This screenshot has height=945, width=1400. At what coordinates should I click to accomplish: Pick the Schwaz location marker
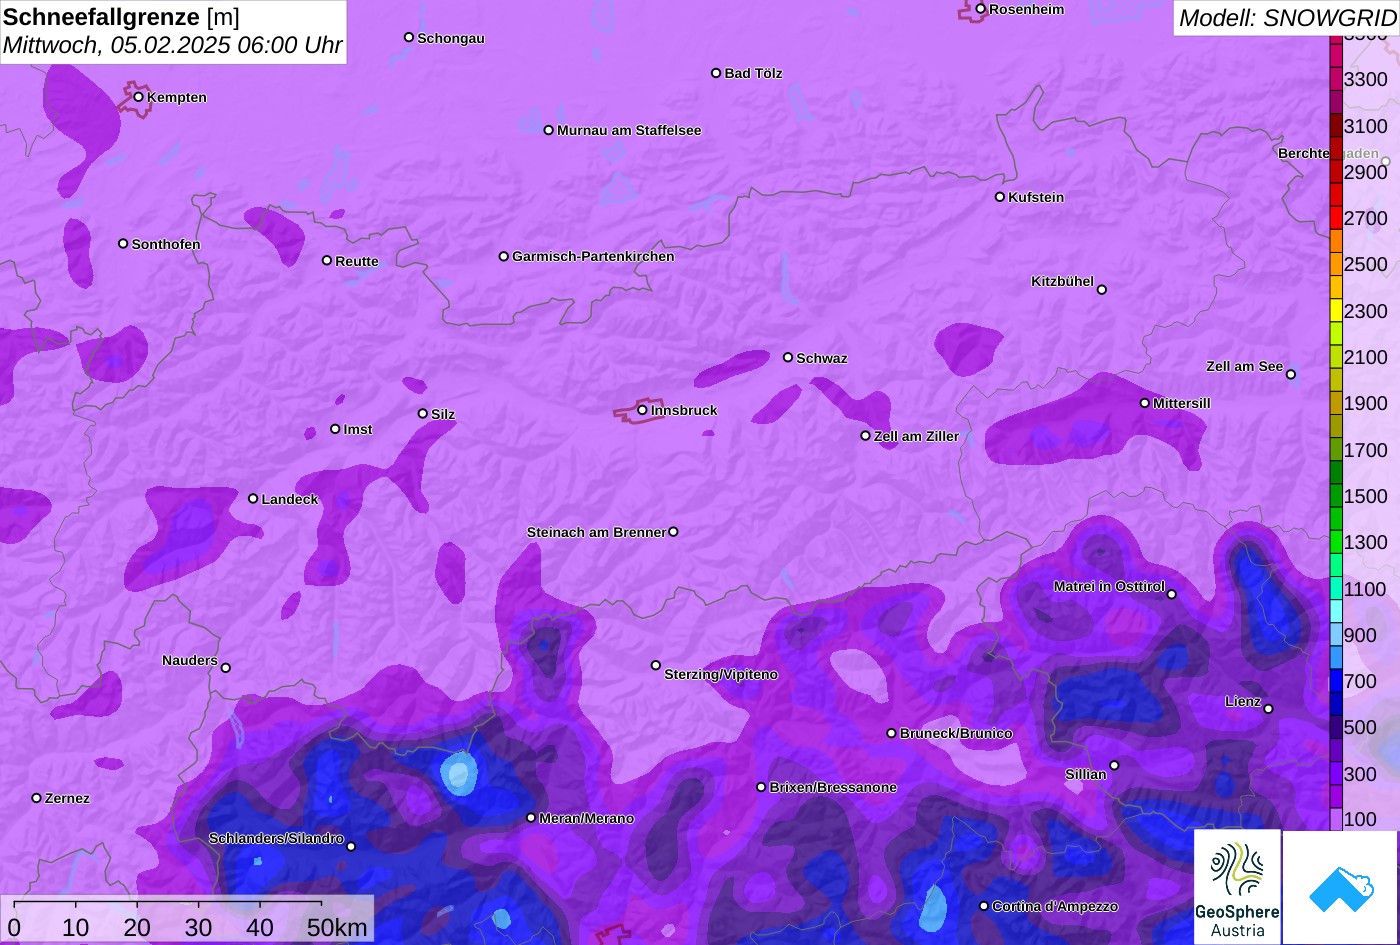tap(788, 357)
